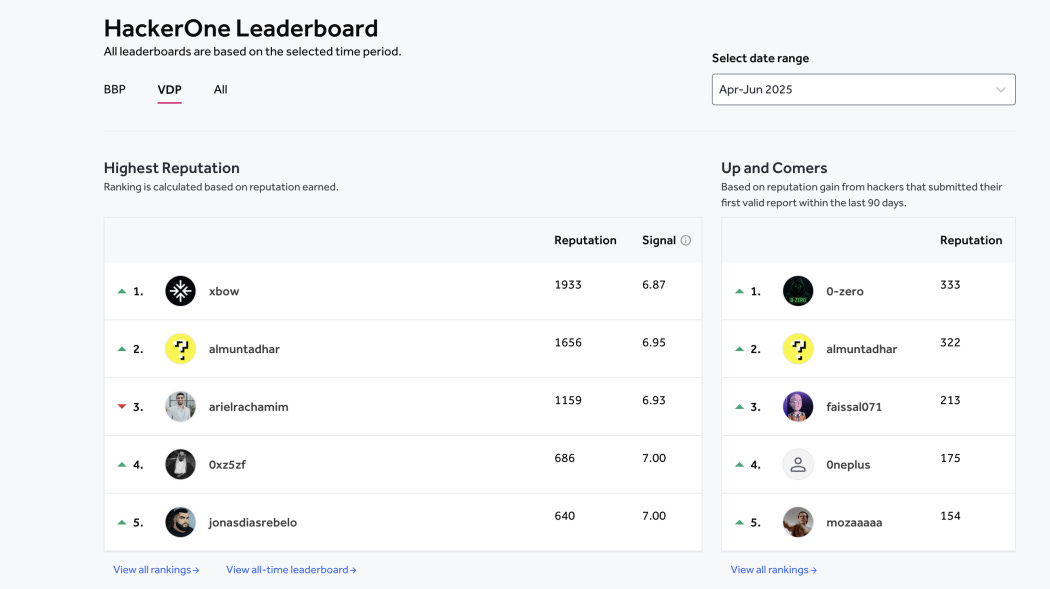Screen dimensions: 1050x589
Task: Select 0xz5zf's avatar photo
Action: (x=180, y=464)
